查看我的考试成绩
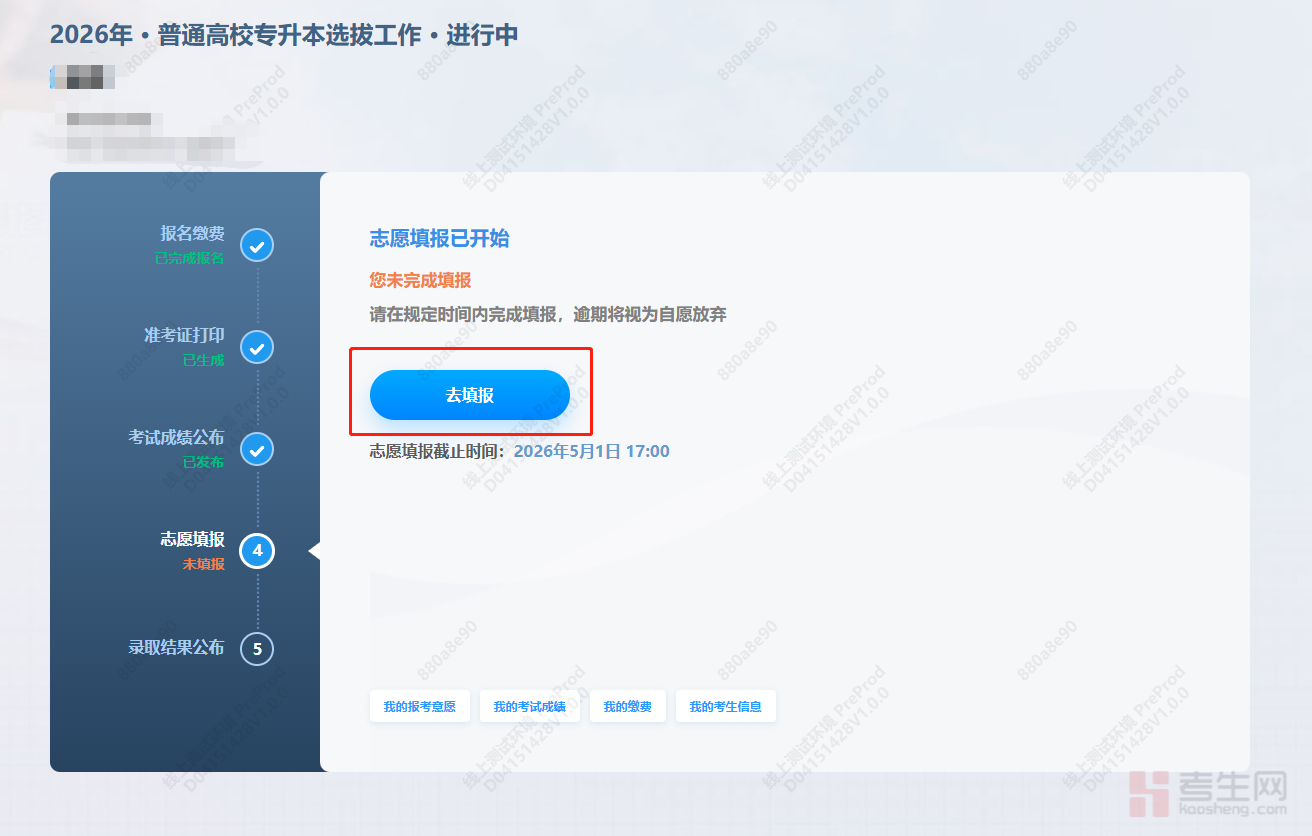This screenshot has height=836, width=1312. [x=529, y=706]
